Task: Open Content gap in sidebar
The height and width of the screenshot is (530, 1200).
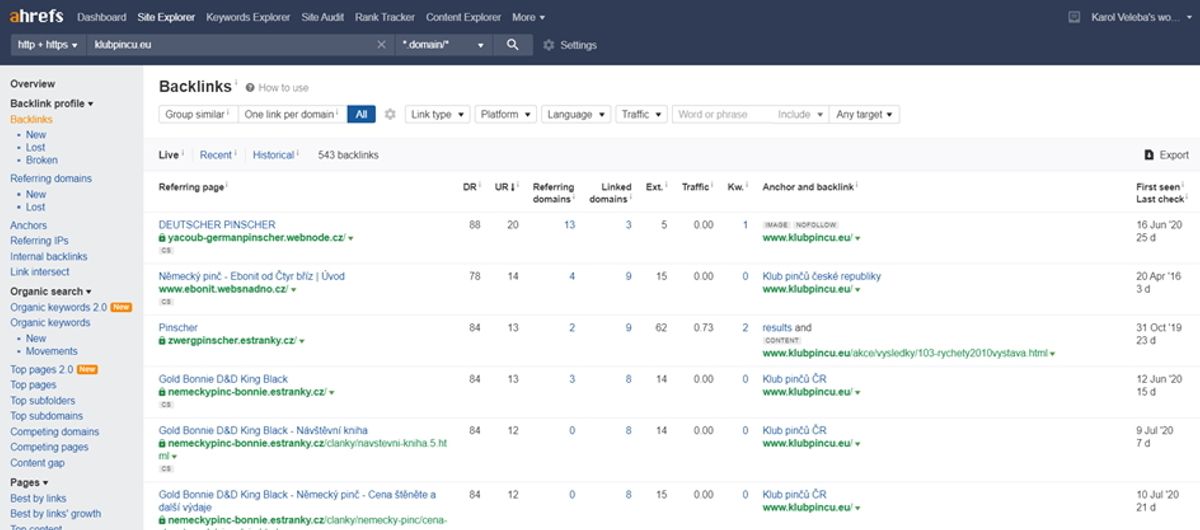Action: click(37, 463)
